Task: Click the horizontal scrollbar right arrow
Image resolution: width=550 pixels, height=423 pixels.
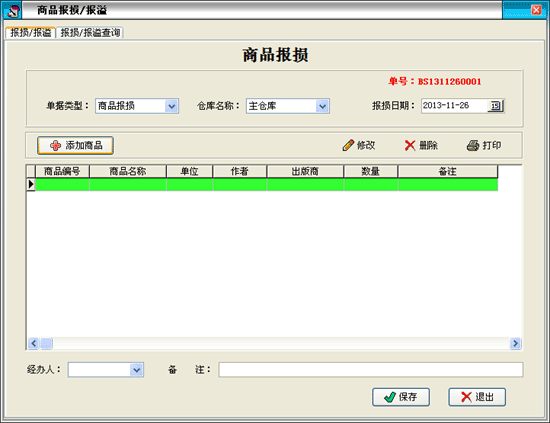Action: tap(515, 343)
